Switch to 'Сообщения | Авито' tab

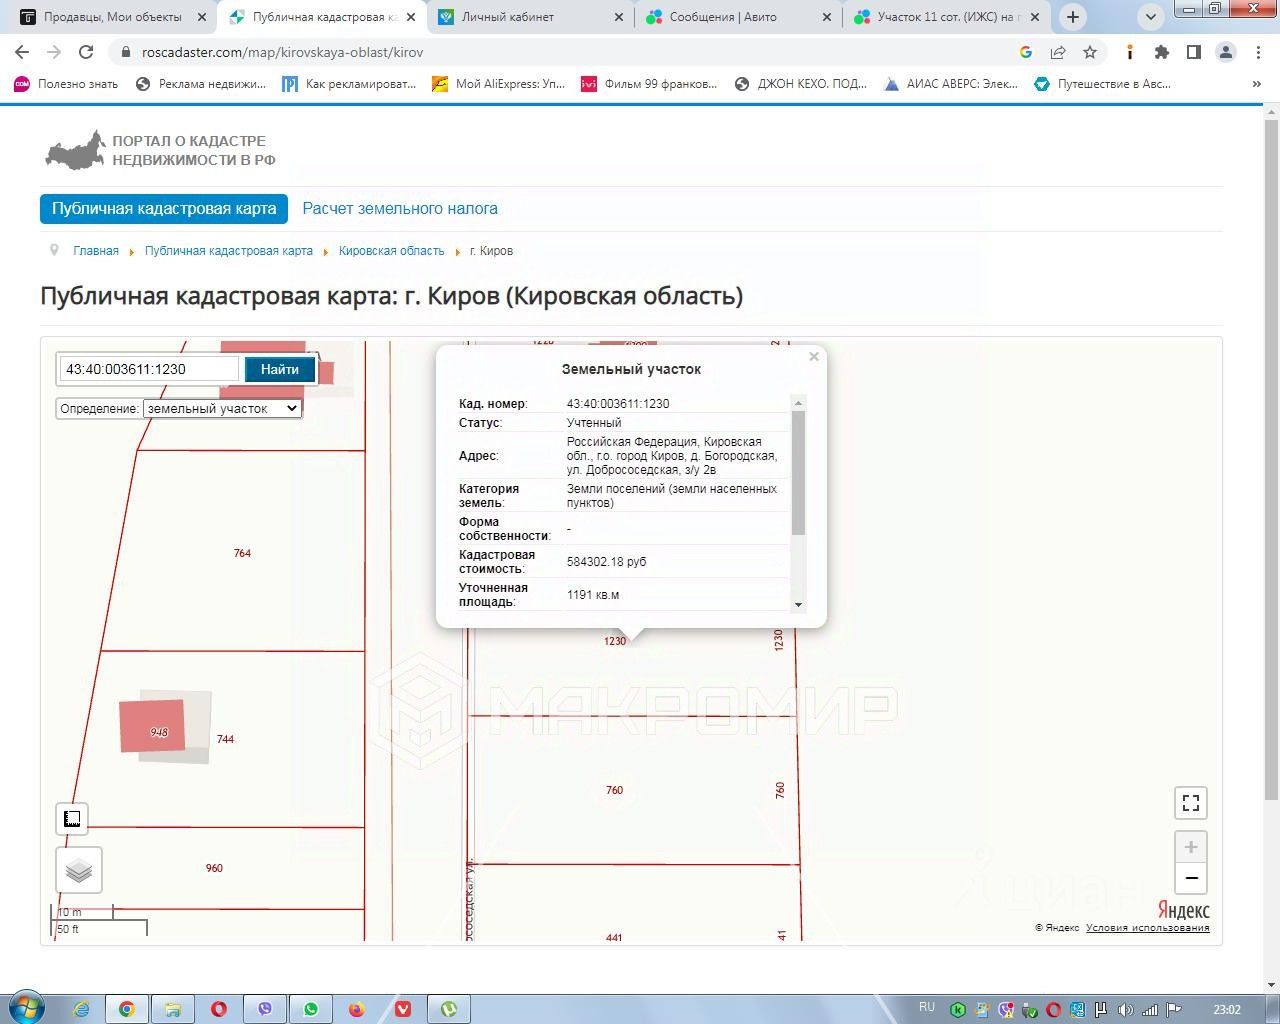click(738, 17)
